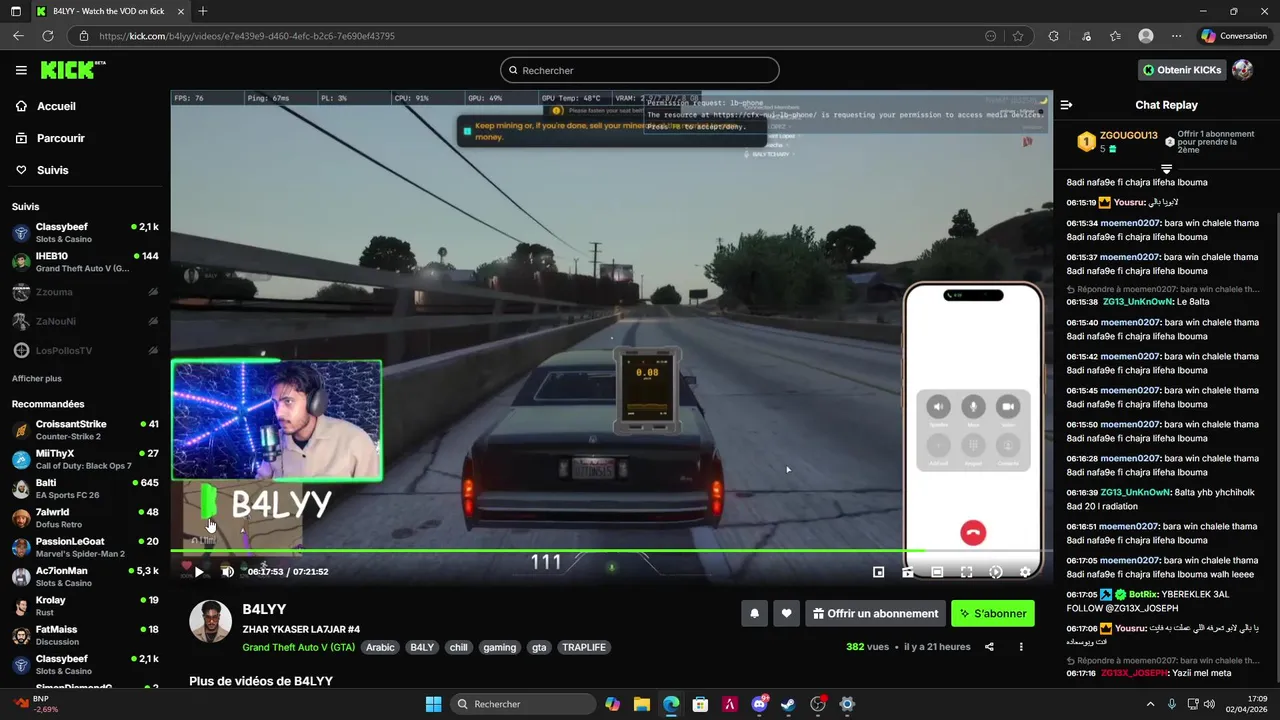The width and height of the screenshot is (1280, 720).
Task: Open recommended channel Ac7ionMan
Action: [x=85, y=577]
